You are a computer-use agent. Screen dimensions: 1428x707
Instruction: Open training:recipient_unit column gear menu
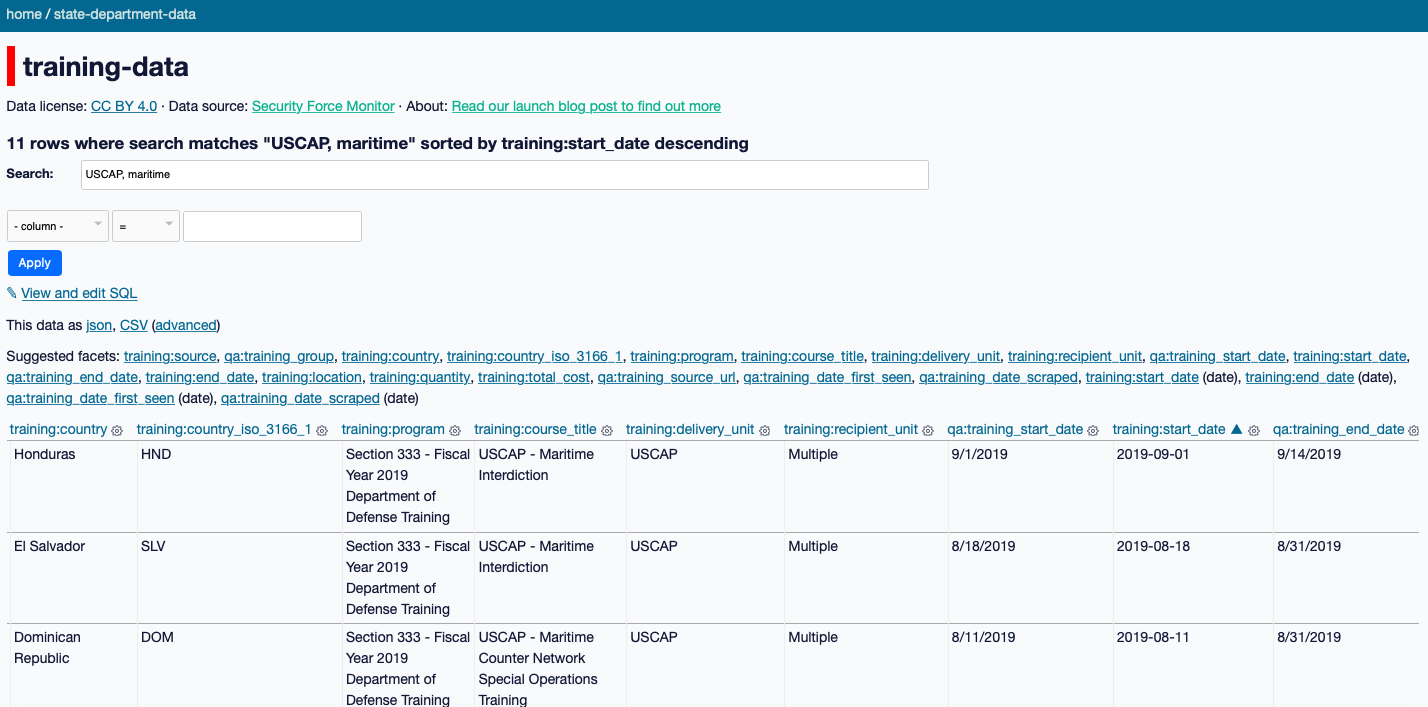(x=927, y=431)
